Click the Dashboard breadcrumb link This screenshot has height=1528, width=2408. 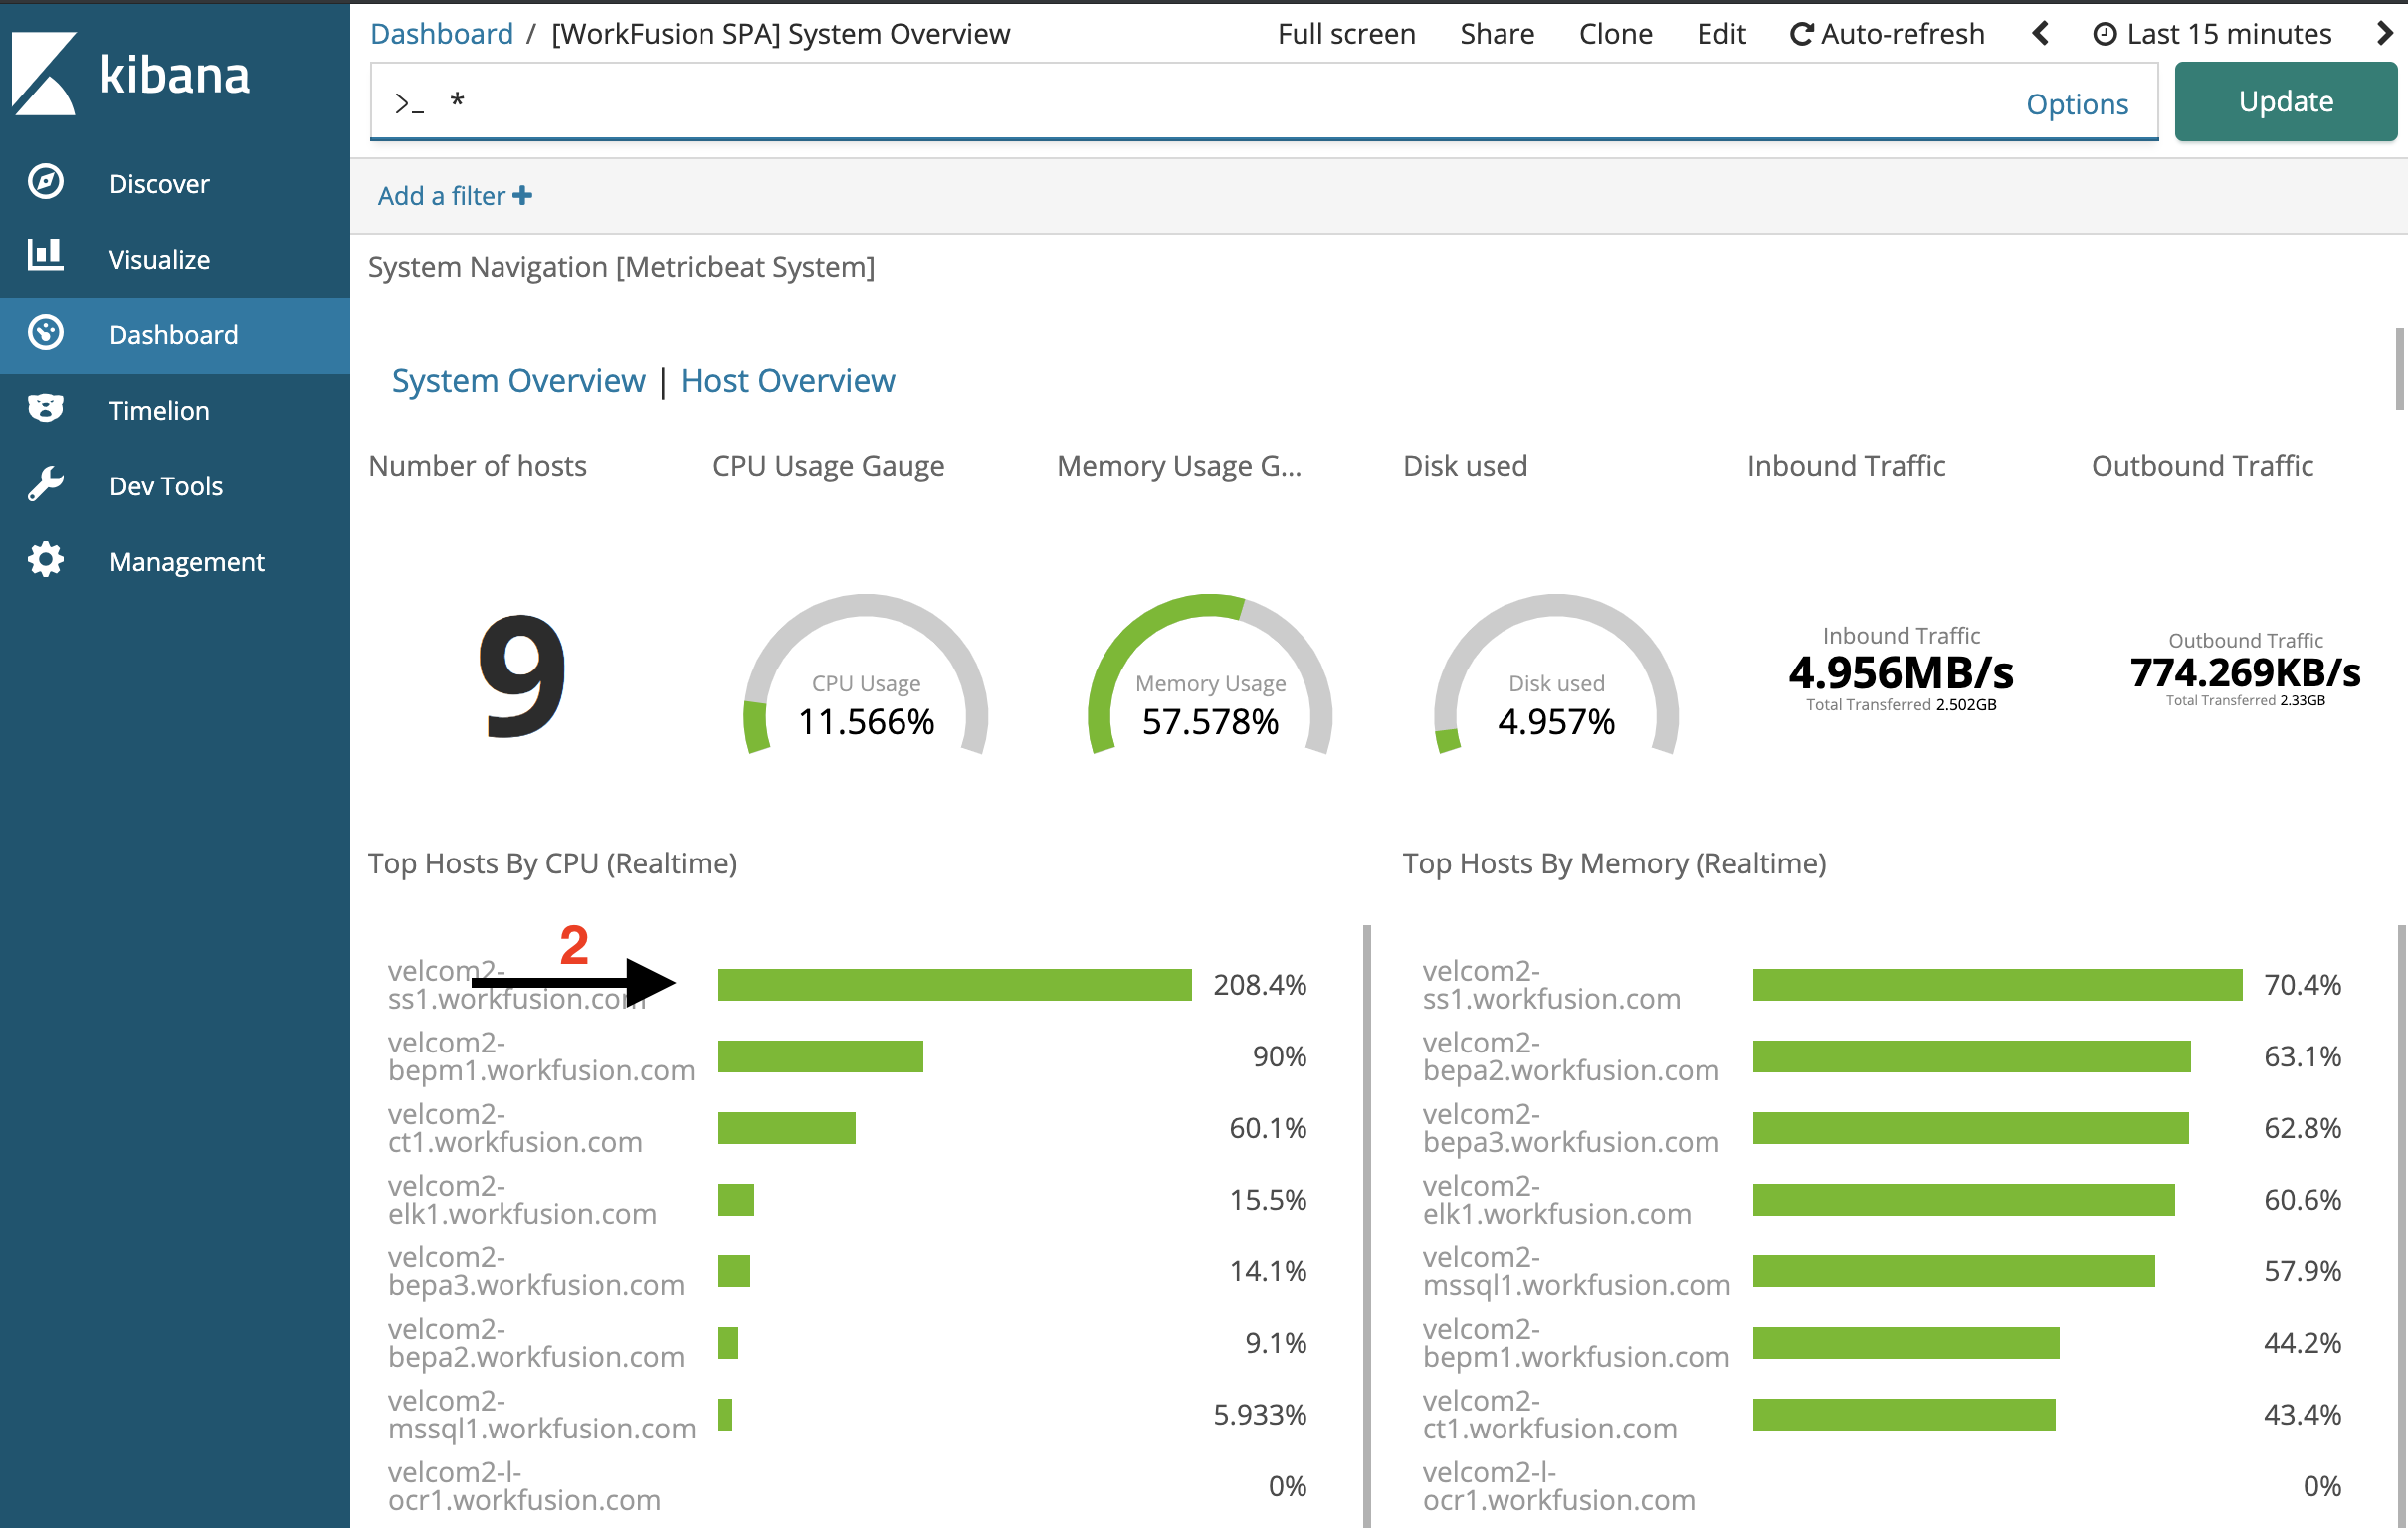pyautogui.click(x=441, y=34)
